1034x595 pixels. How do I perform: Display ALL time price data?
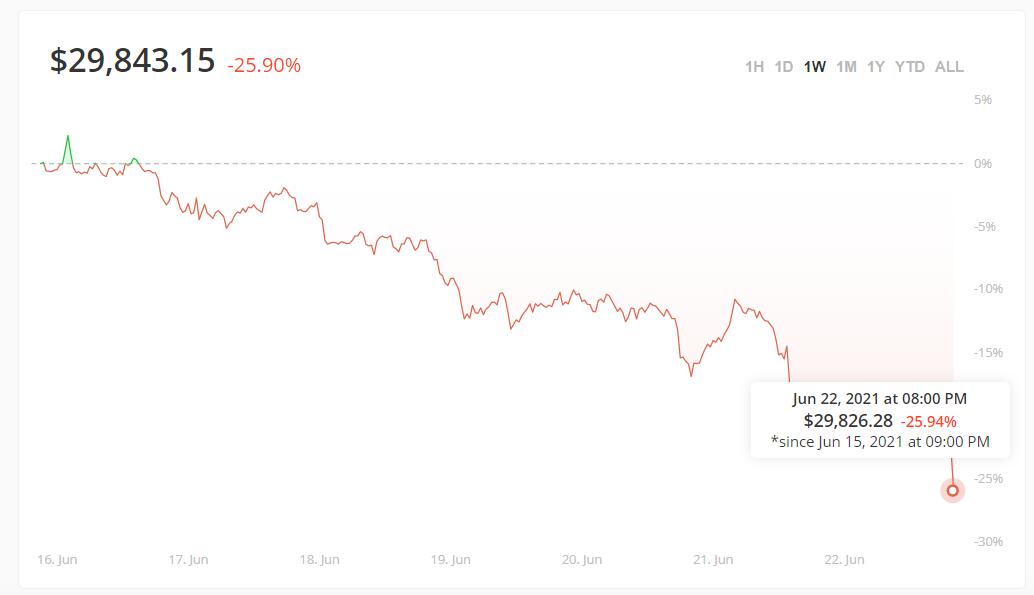[x=949, y=67]
